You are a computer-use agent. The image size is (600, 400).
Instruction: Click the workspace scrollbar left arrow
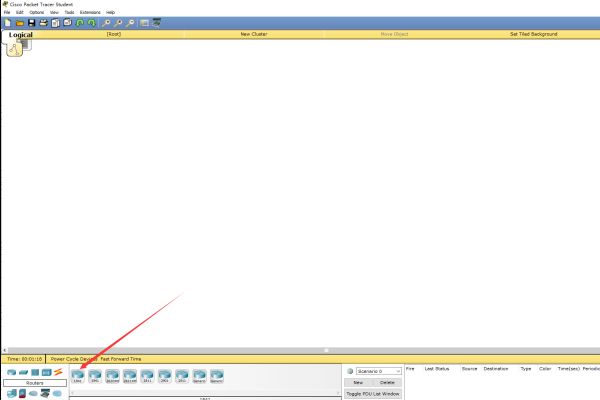[x=5, y=350]
